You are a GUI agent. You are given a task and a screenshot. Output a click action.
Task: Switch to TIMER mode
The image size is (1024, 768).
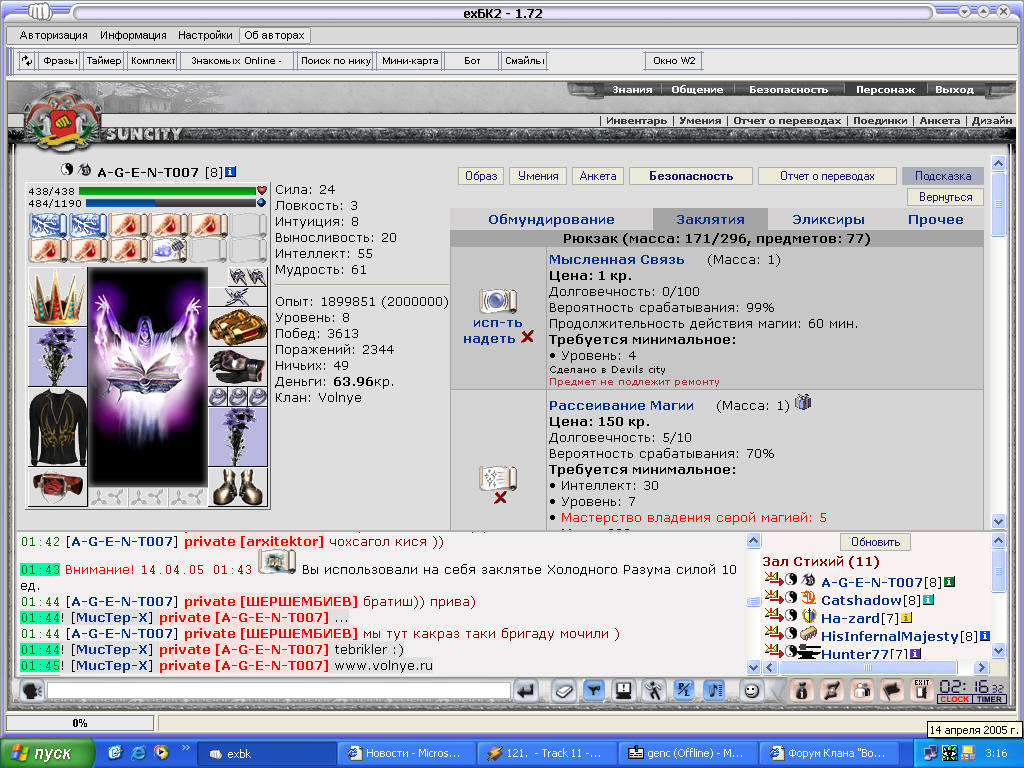point(989,699)
